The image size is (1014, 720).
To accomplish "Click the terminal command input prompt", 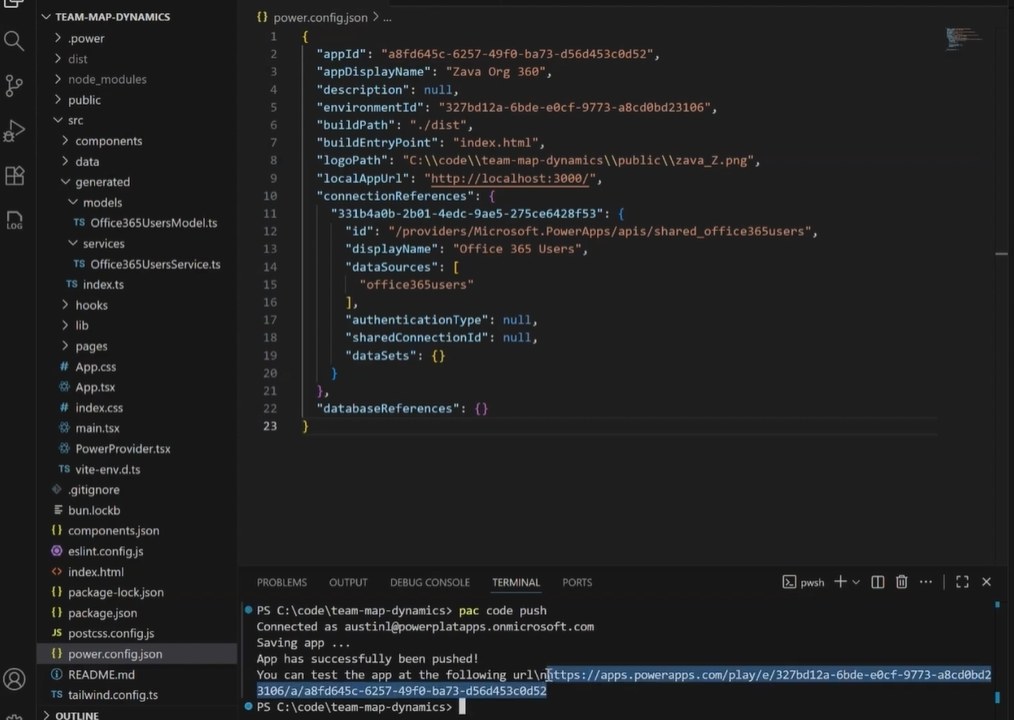I will [462, 707].
